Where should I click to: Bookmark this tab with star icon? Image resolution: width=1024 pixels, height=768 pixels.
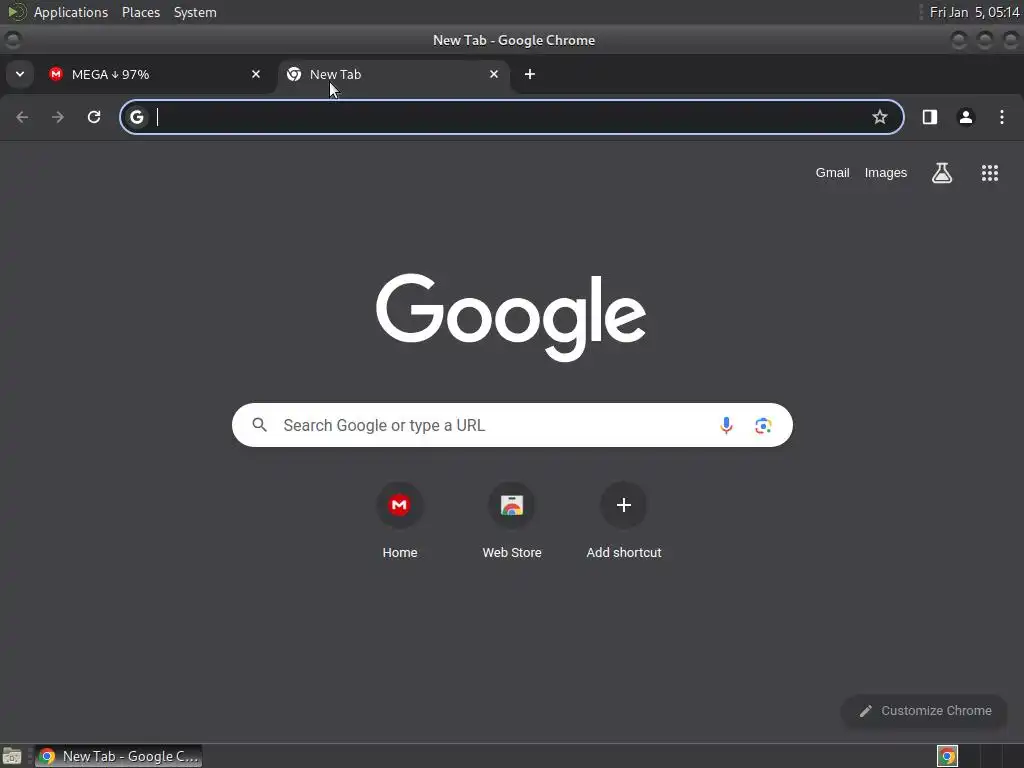pyautogui.click(x=880, y=117)
